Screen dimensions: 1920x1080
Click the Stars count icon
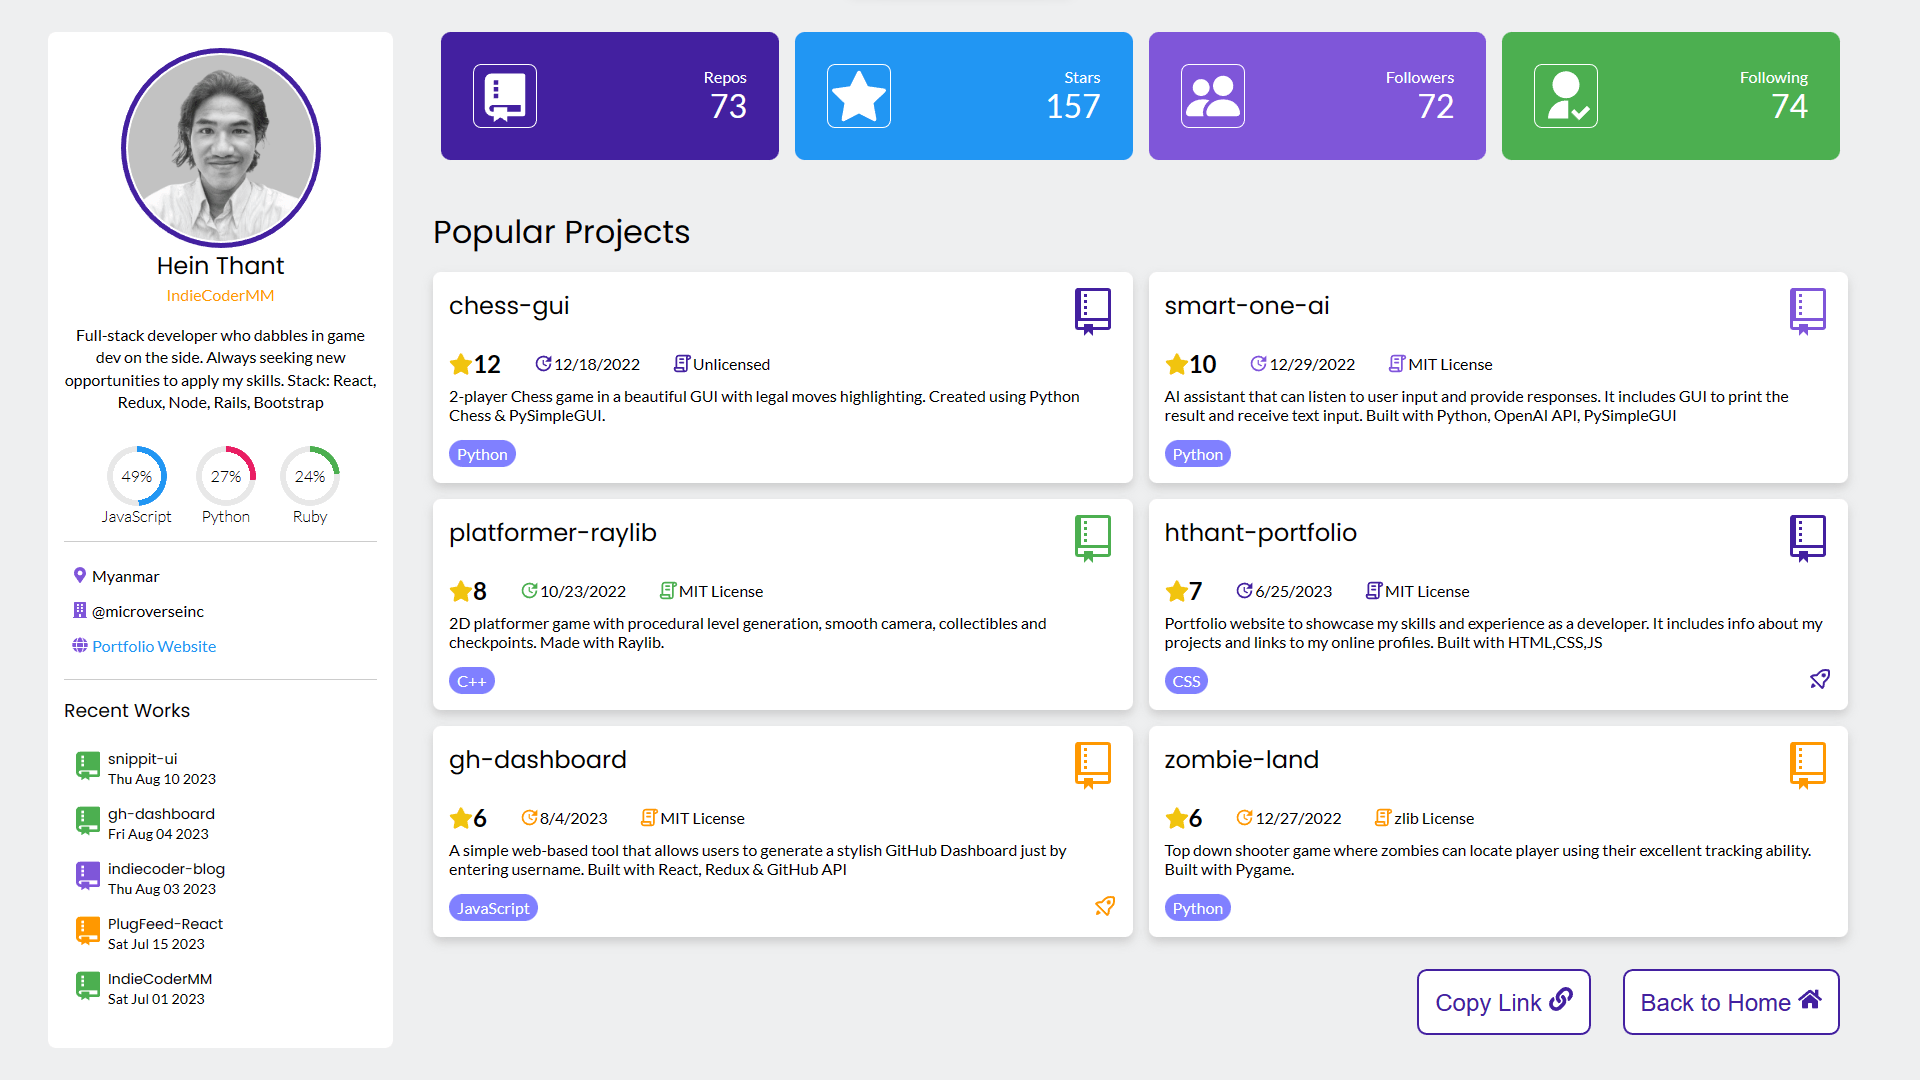pyautogui.click(x=856, y=96)
